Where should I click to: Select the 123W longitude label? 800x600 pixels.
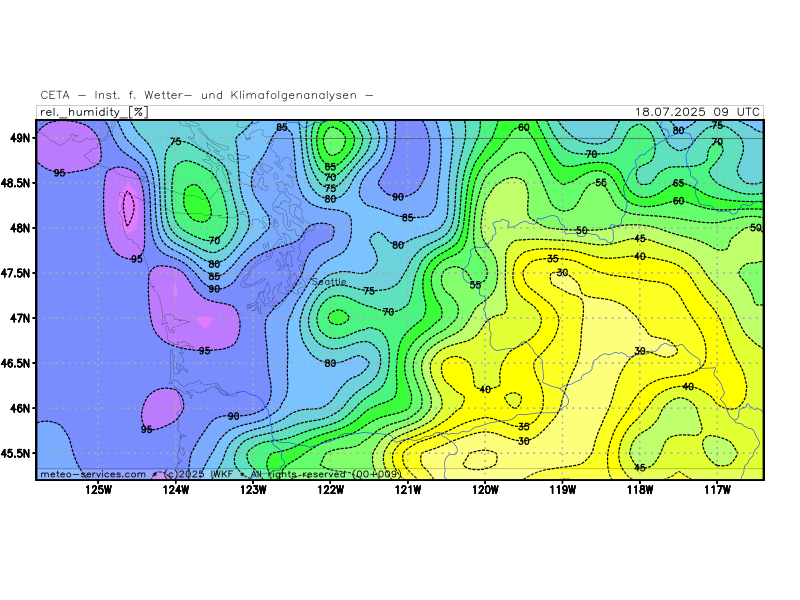pos(254,490)
